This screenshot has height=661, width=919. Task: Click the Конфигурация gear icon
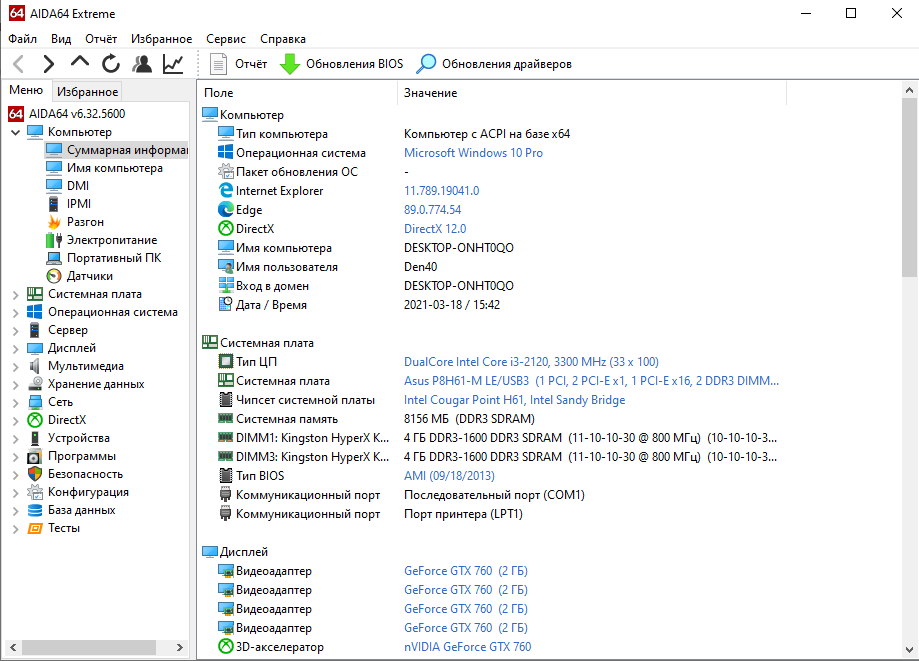(x=35, y=492)
